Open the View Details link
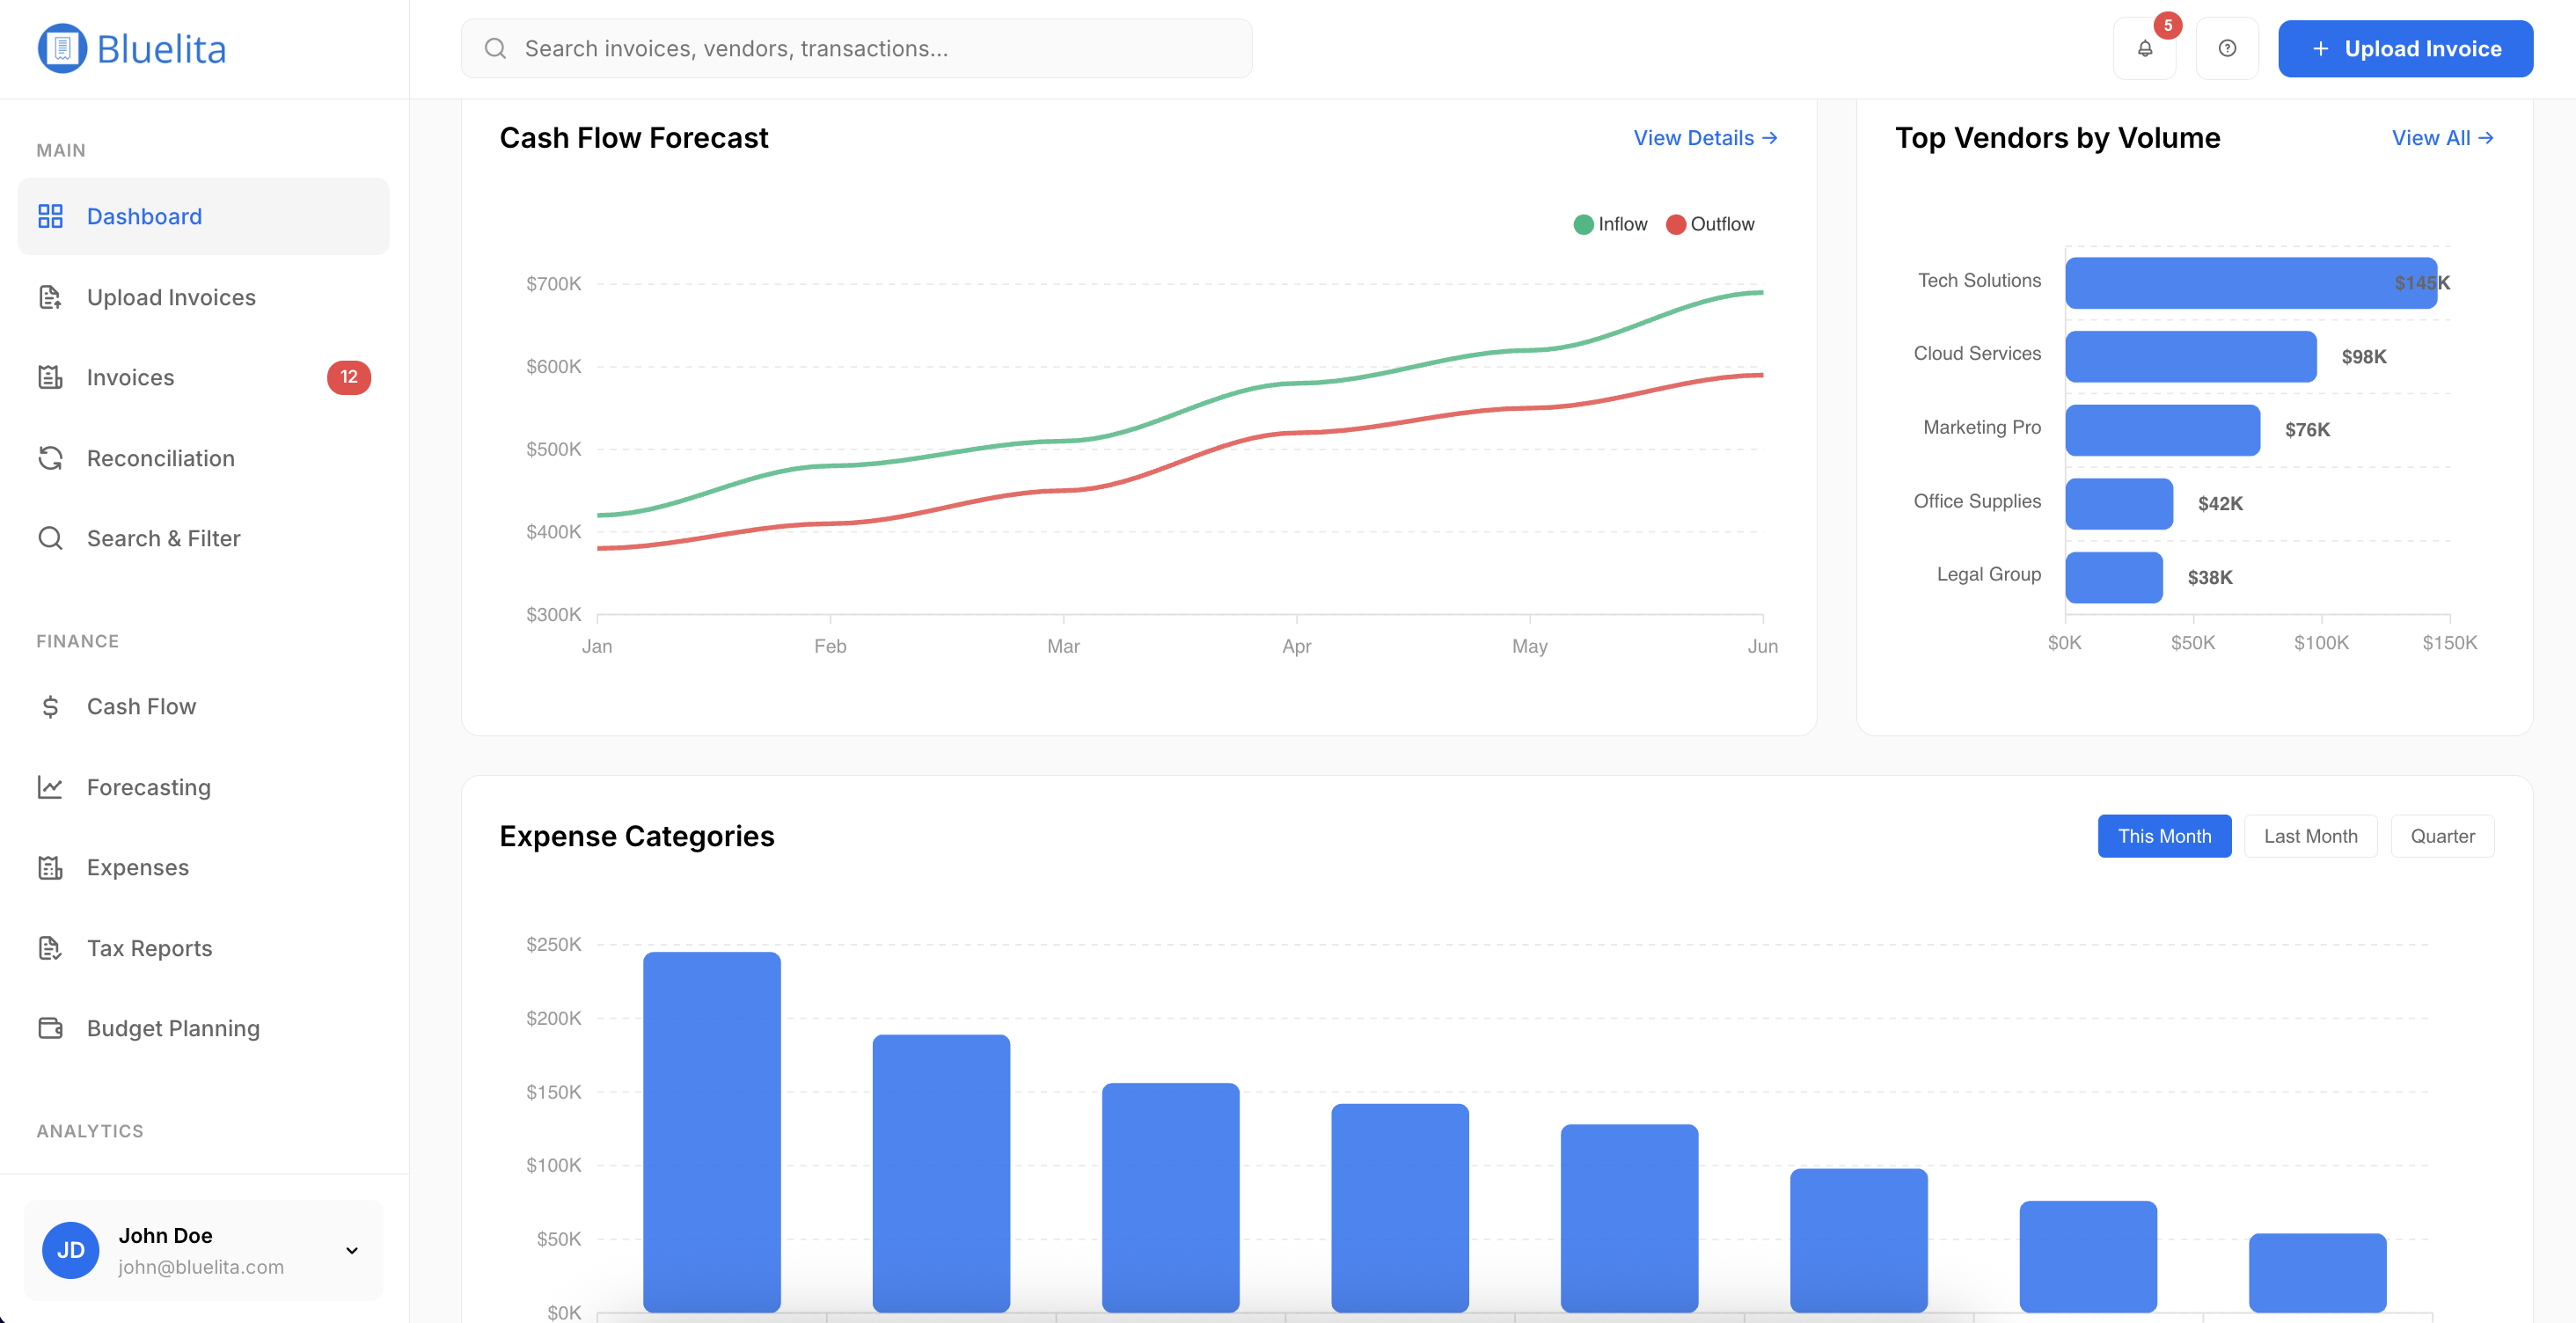 pyautogui.click(x=1704, y=138)
